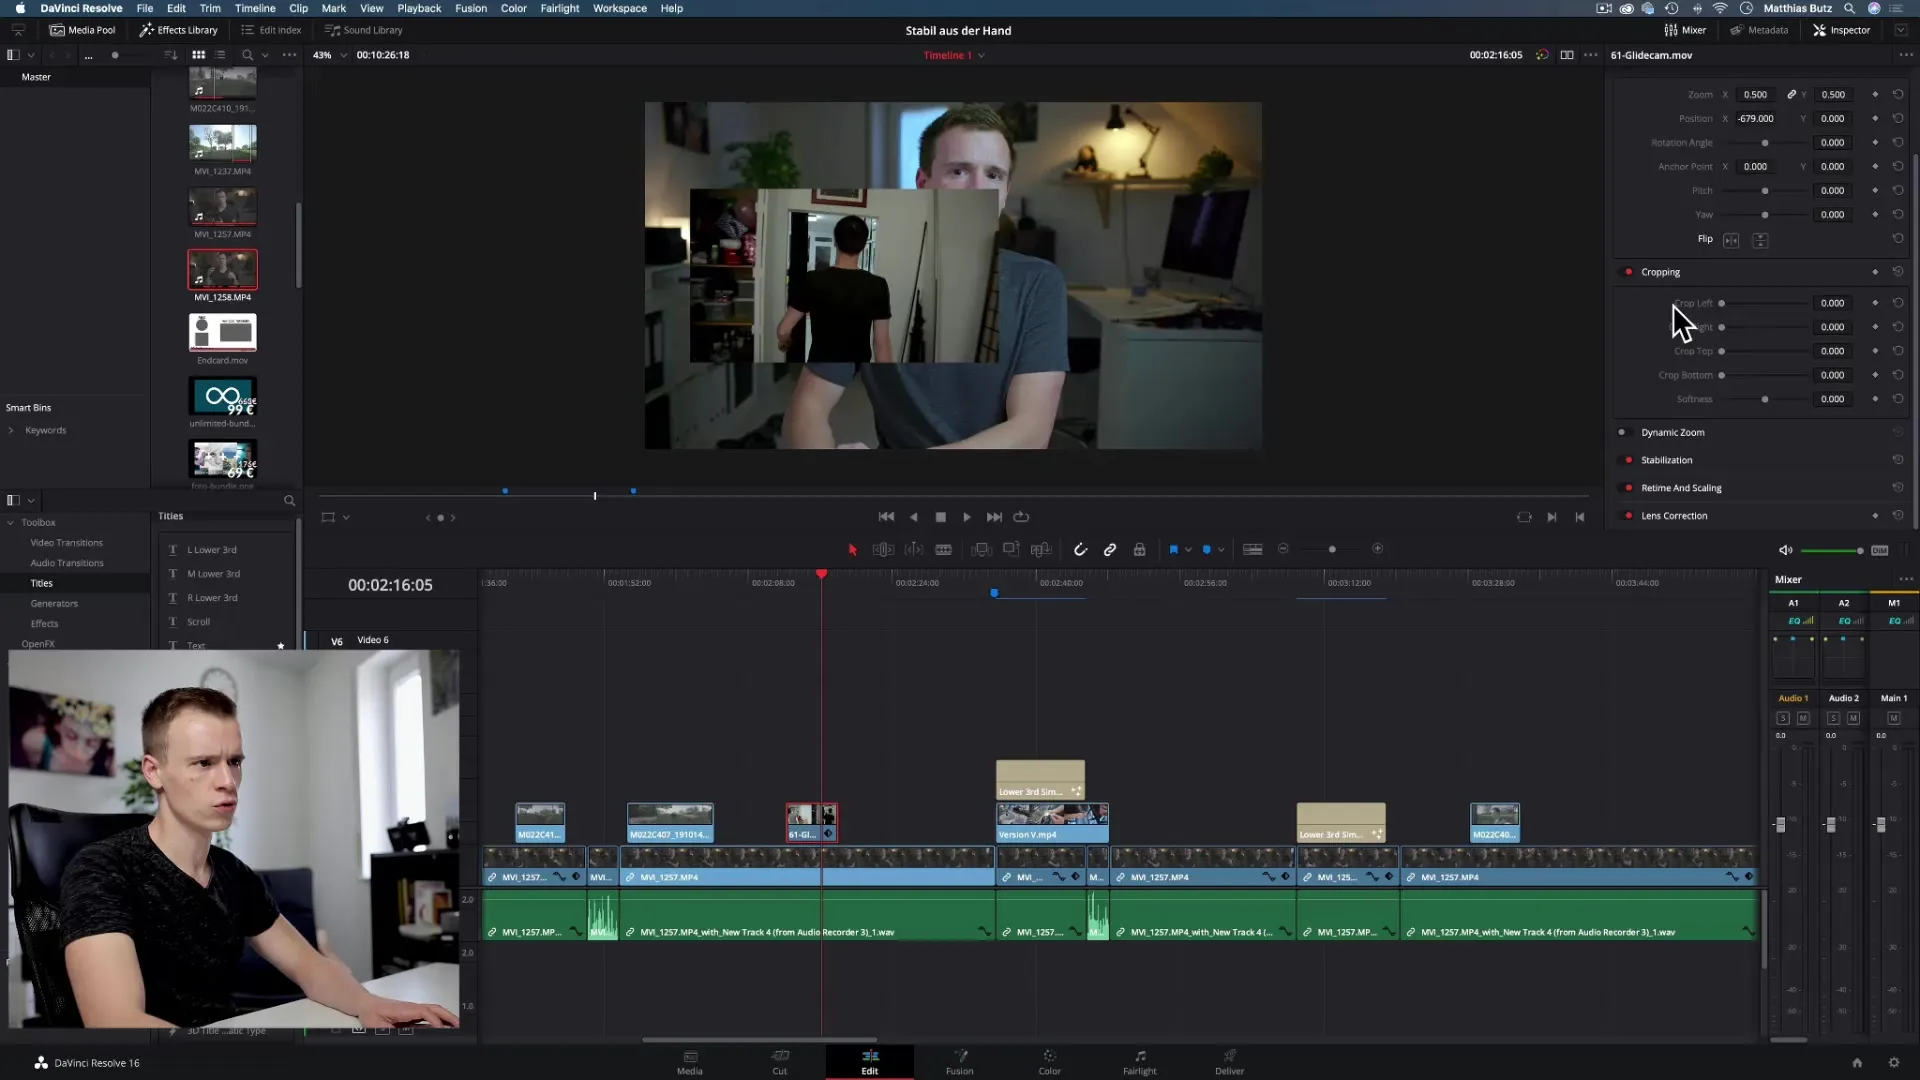Toggle the Mixer panel button
This screenshot has width=1920, height=1080.
click(x=1686, y=30)
